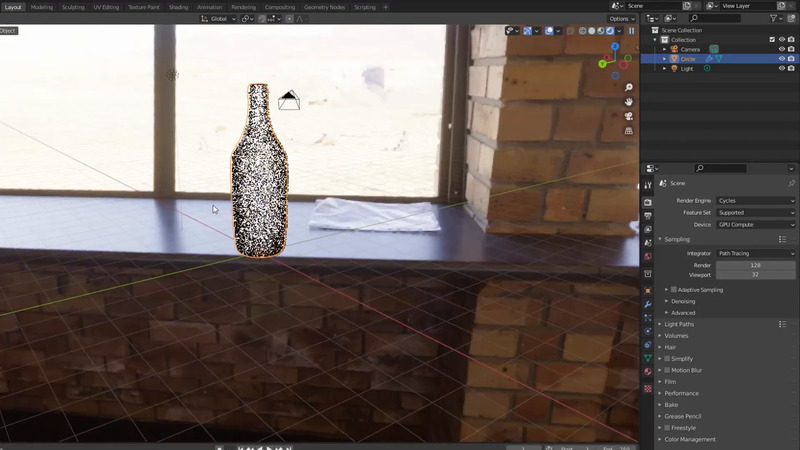This screenshot has width=800, height=450.
Task: Pause viewport render preview
Action: point(631,30)
